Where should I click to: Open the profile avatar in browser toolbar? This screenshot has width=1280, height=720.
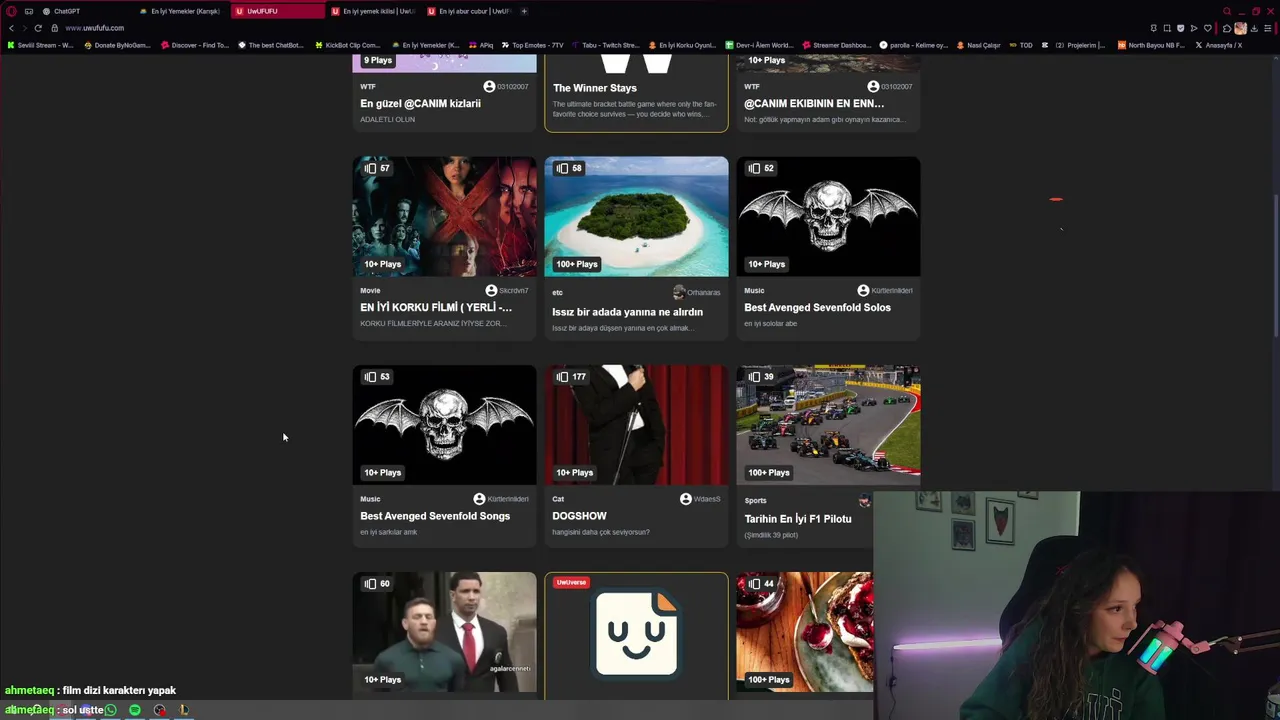tap(1241, 28)
